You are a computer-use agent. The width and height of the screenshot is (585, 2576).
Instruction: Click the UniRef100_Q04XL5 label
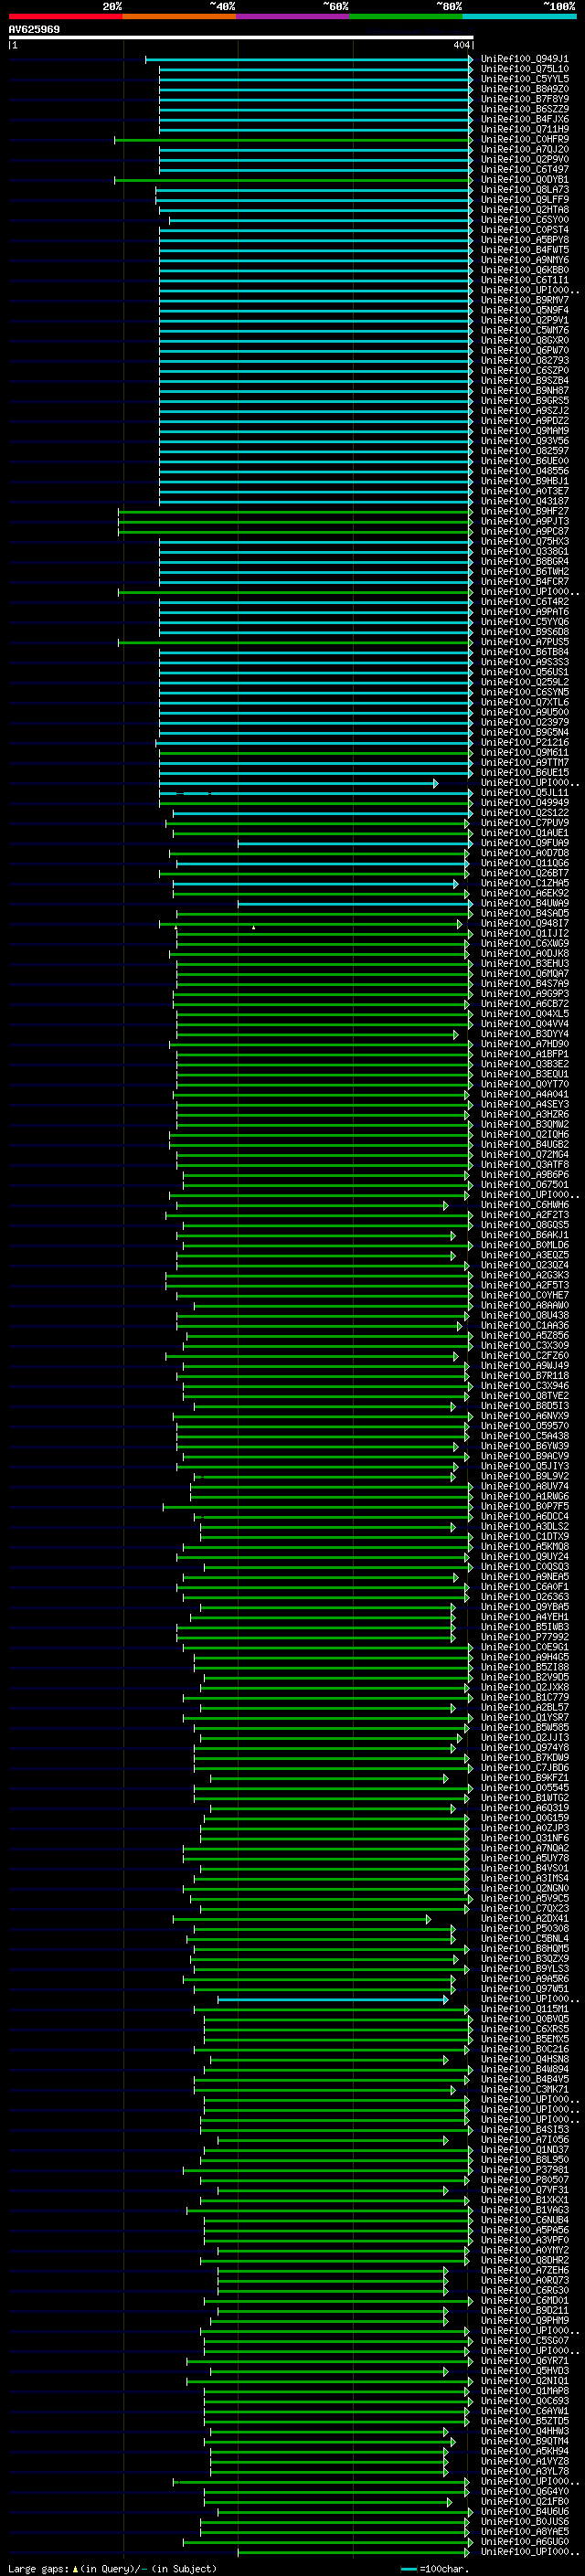(x=524, y=1014)
